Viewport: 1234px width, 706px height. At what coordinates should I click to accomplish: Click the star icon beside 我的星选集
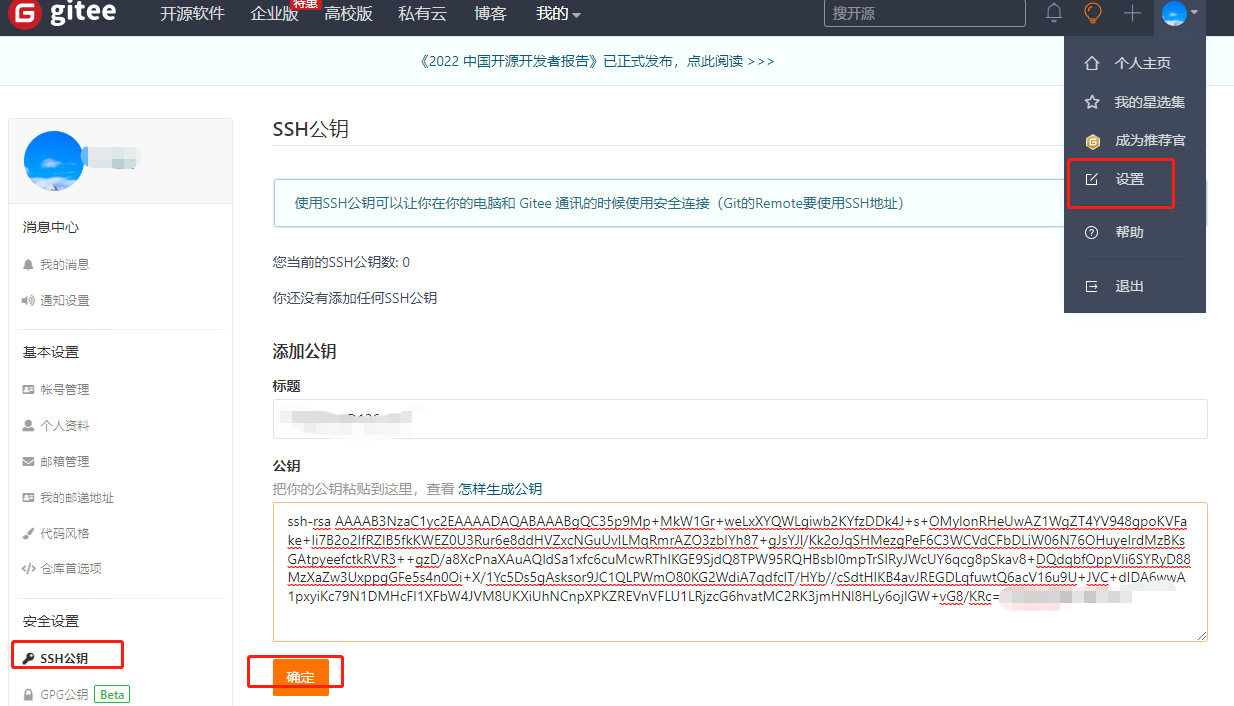[1092, 102]
